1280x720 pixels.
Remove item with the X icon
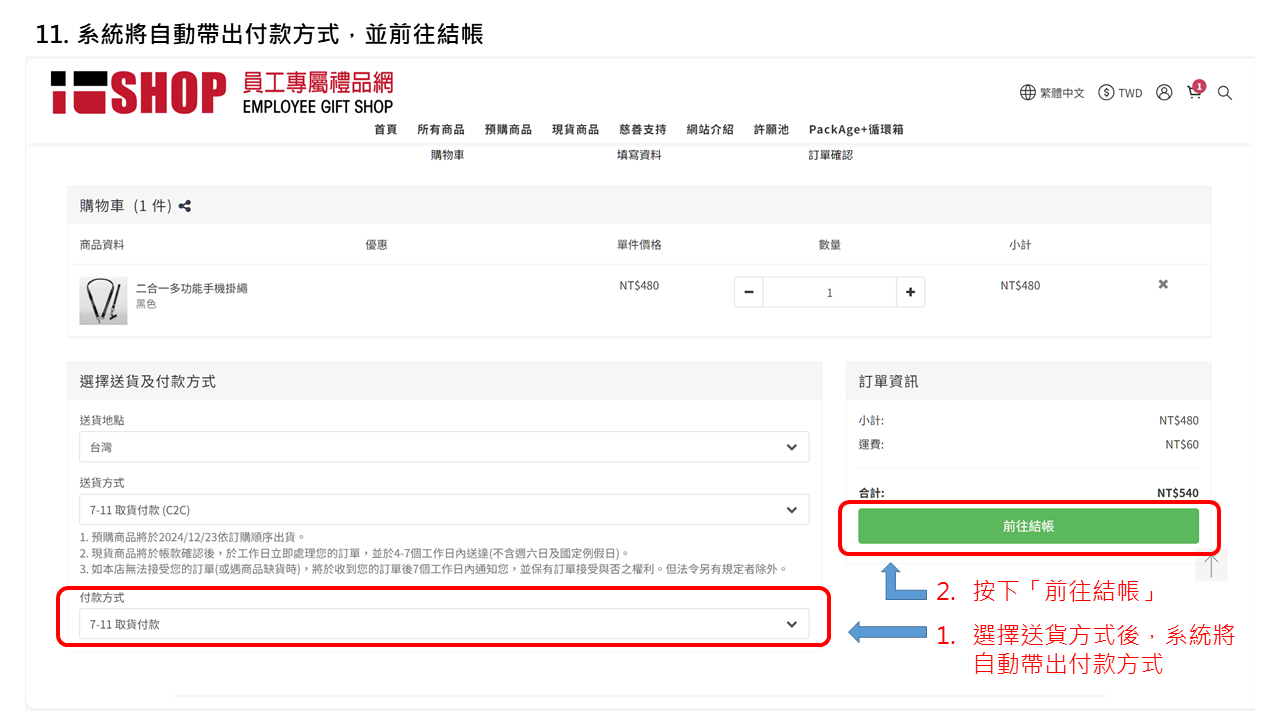pyautogui.click(x=1163, y=285)
